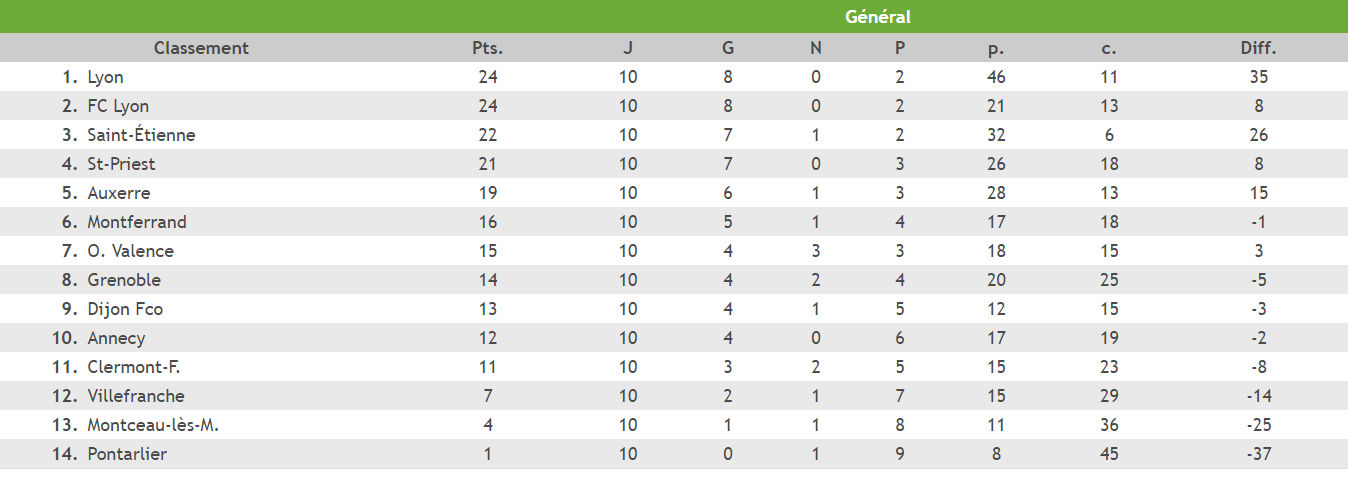Viewport: 1348px width, 483px height.
Task: Click the Annecy team name
Action: pyautogui.click(x=116, y=338)
